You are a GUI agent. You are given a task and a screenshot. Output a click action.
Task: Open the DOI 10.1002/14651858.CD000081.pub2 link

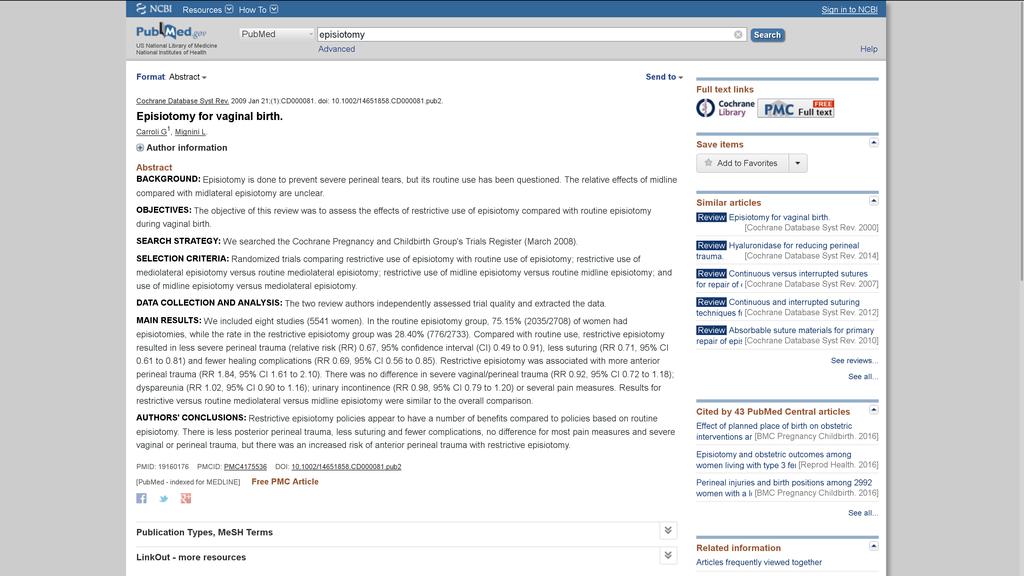point(346,467)
